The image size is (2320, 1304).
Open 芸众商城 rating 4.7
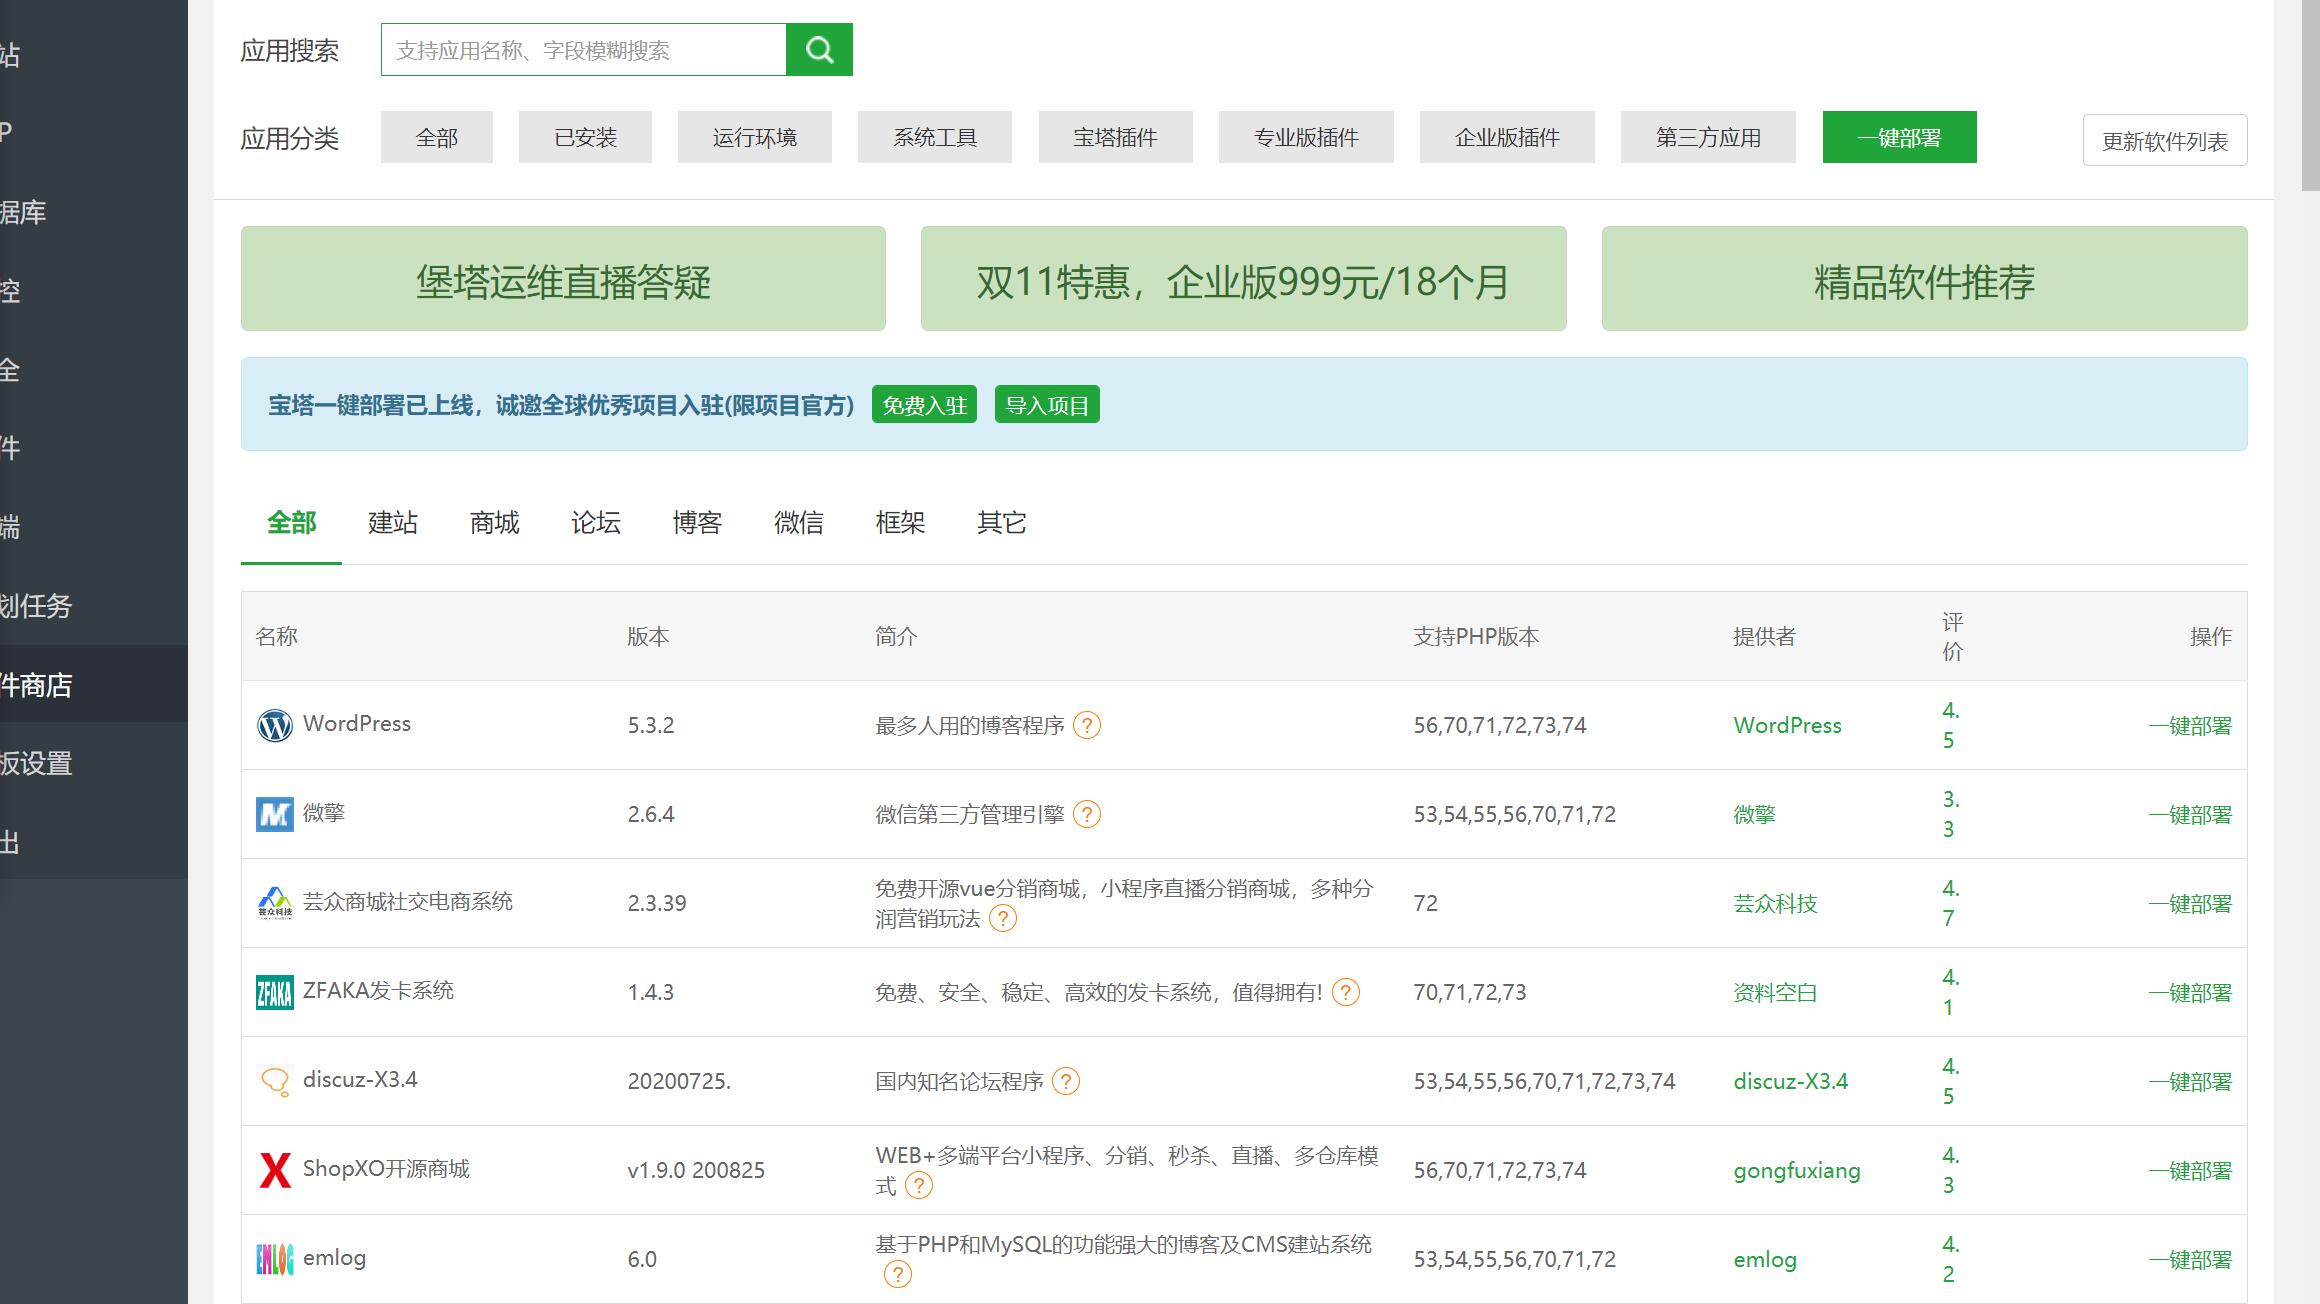1950,903
